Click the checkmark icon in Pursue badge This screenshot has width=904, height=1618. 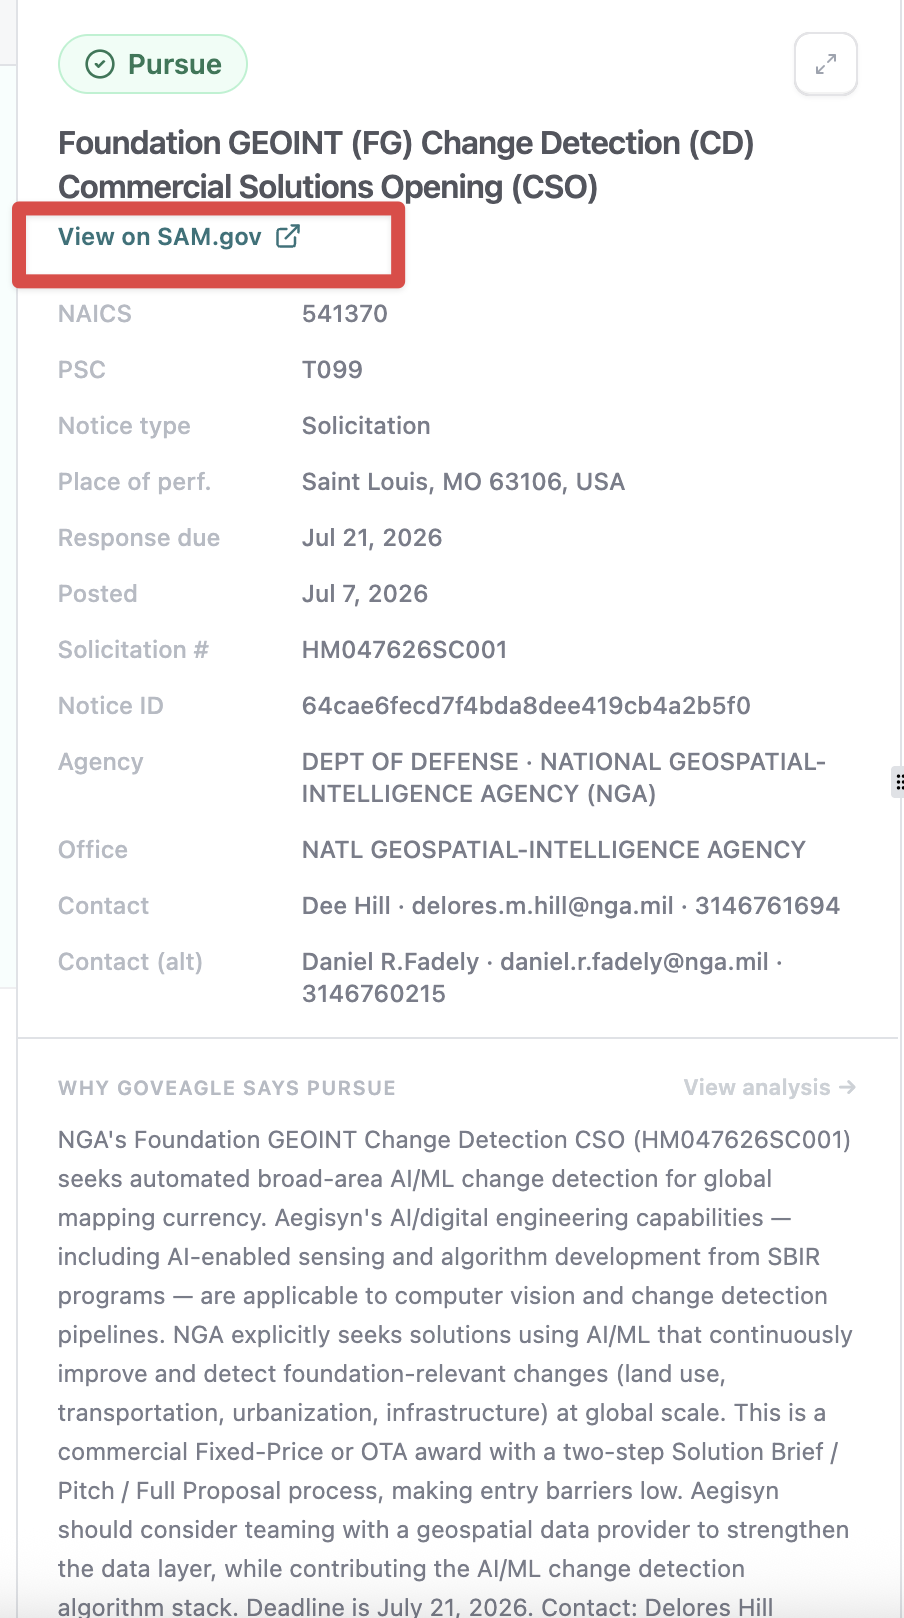(x=100, y=65)
